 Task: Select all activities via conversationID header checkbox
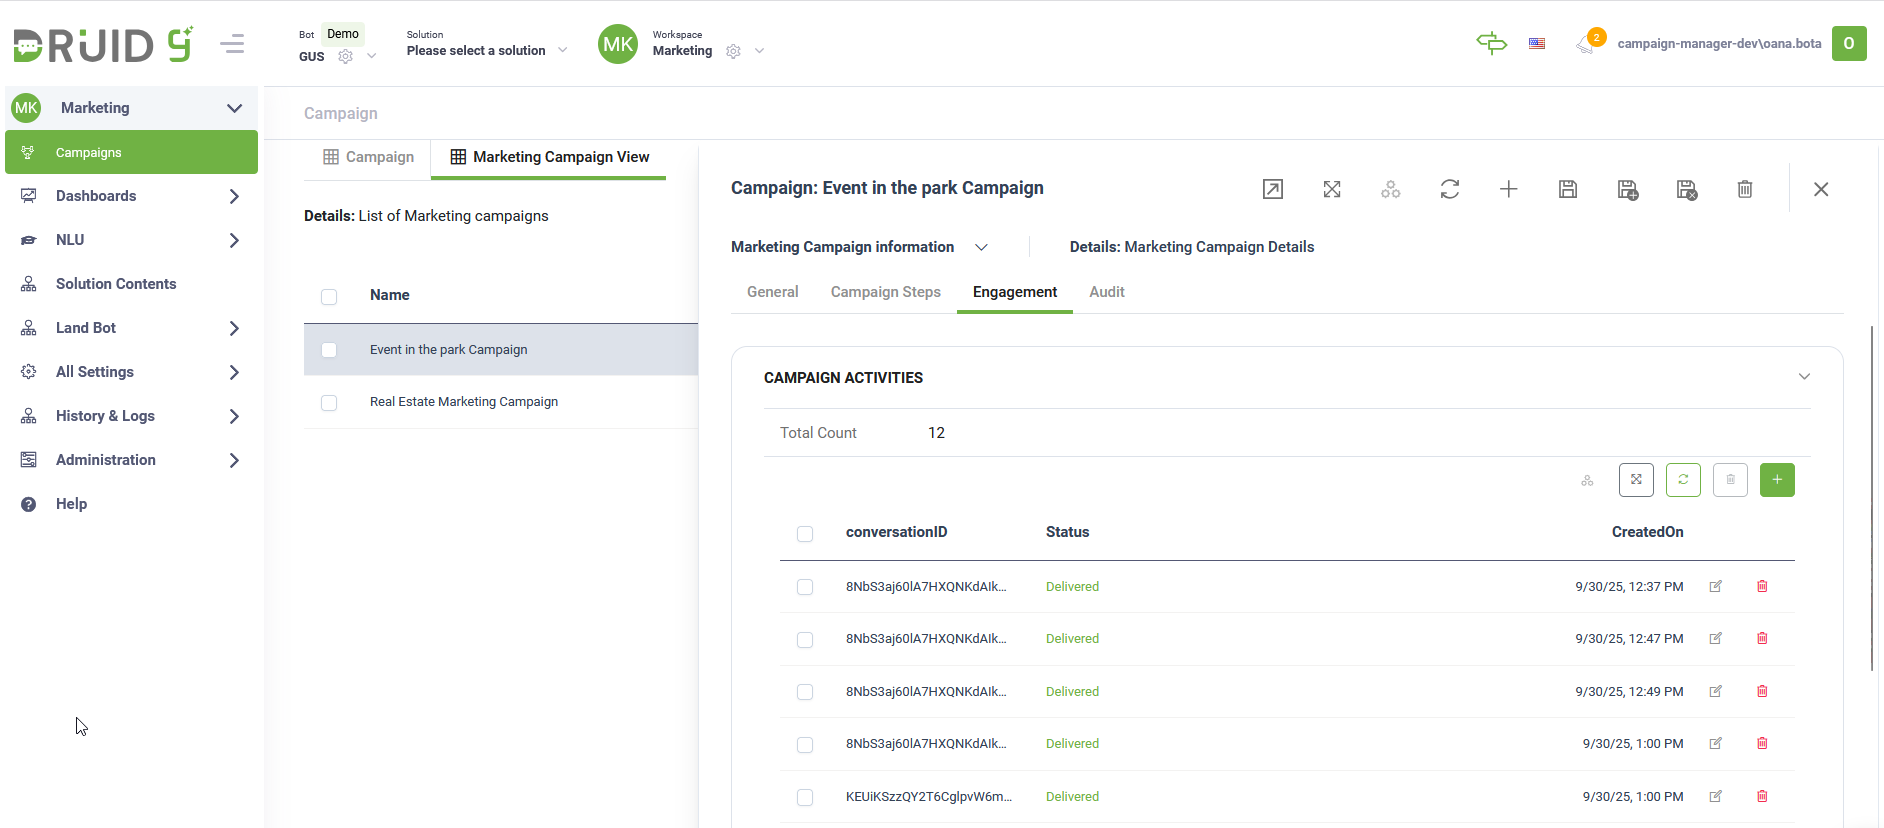(x=805, y=534)
